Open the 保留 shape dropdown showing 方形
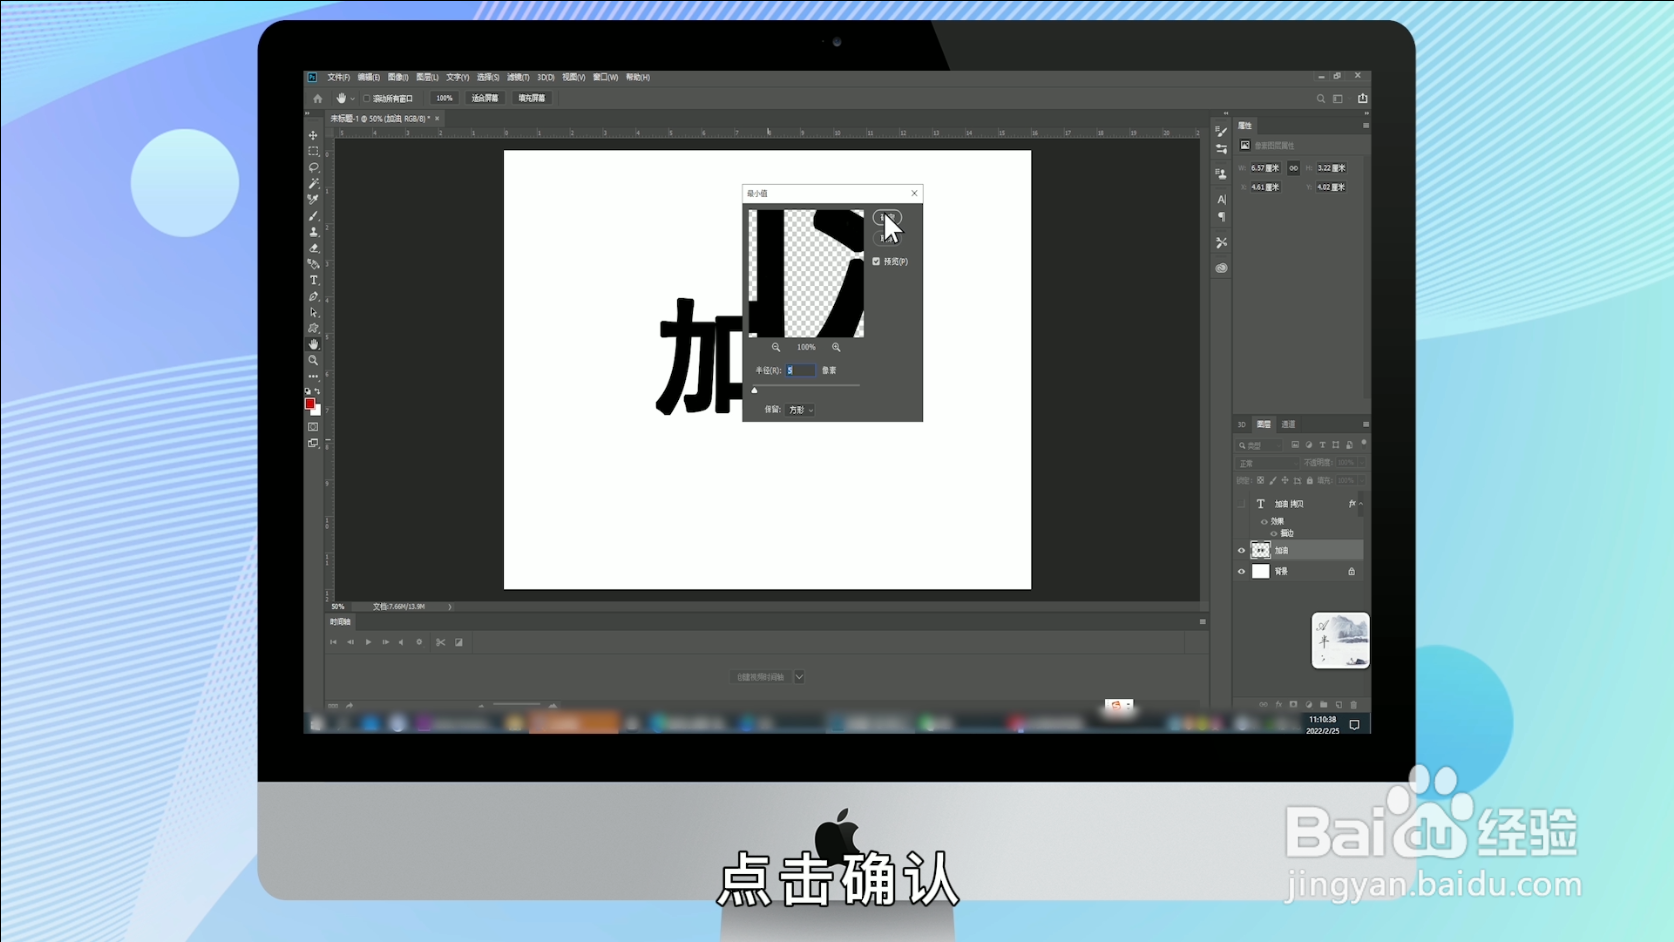This screenshot has width=1674, height=942. point(798,410)
